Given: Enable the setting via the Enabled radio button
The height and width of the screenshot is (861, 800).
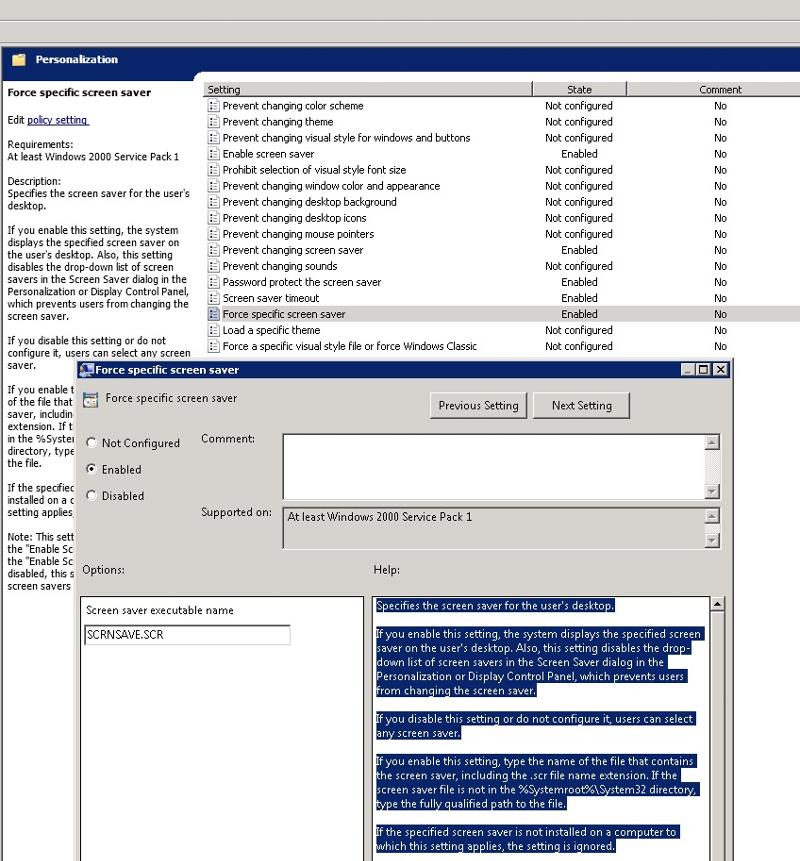Looking at the screenshot, I should 91,470.
